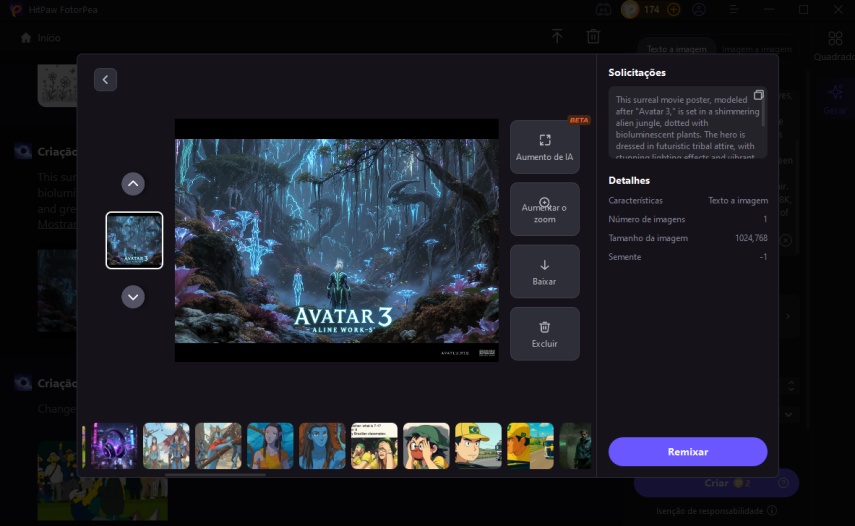Click the Aumentar o zoom magnifier button
This screenshot has height=526, width=855.
click(x=544, y=209)
